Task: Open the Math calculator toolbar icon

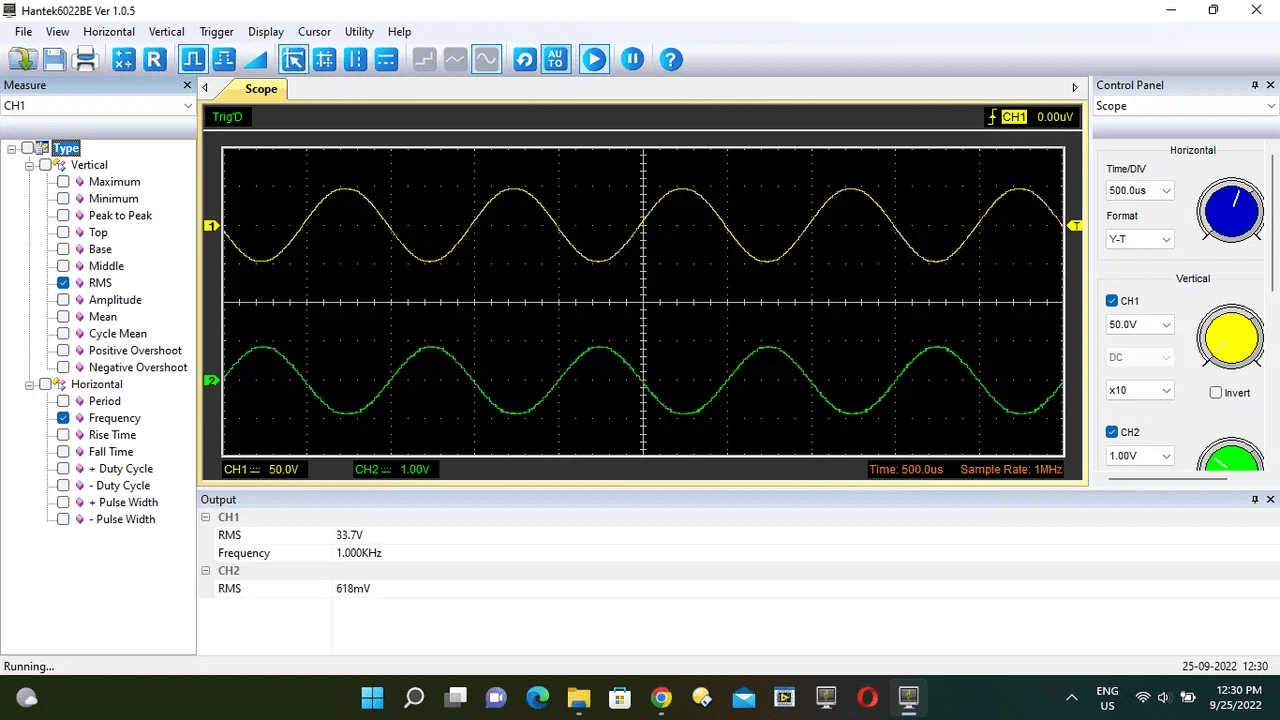Action: [123, 59]
